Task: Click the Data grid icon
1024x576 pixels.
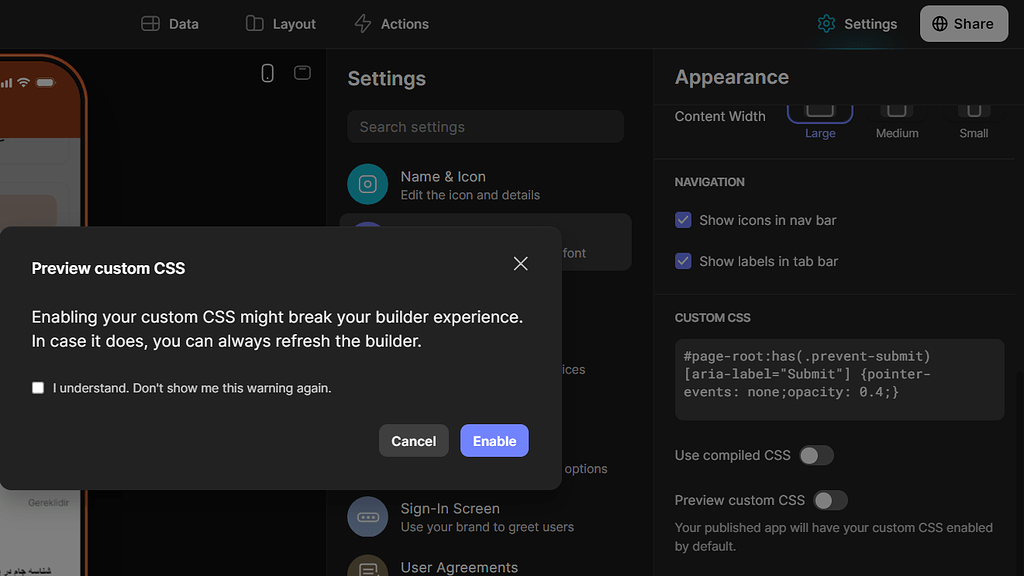Action: coord(151,23)
